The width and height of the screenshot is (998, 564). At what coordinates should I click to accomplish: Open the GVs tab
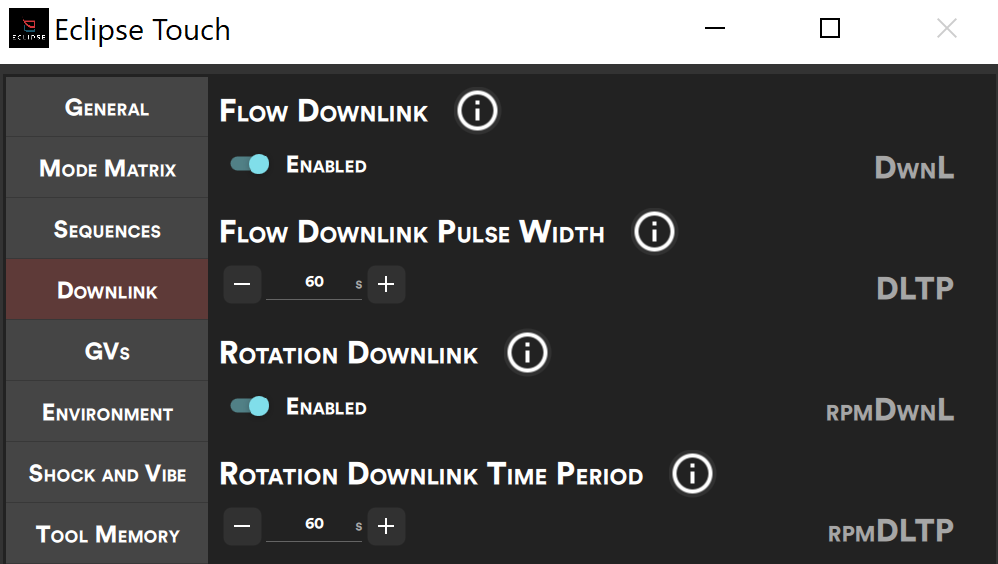click(x=107, y=352)
